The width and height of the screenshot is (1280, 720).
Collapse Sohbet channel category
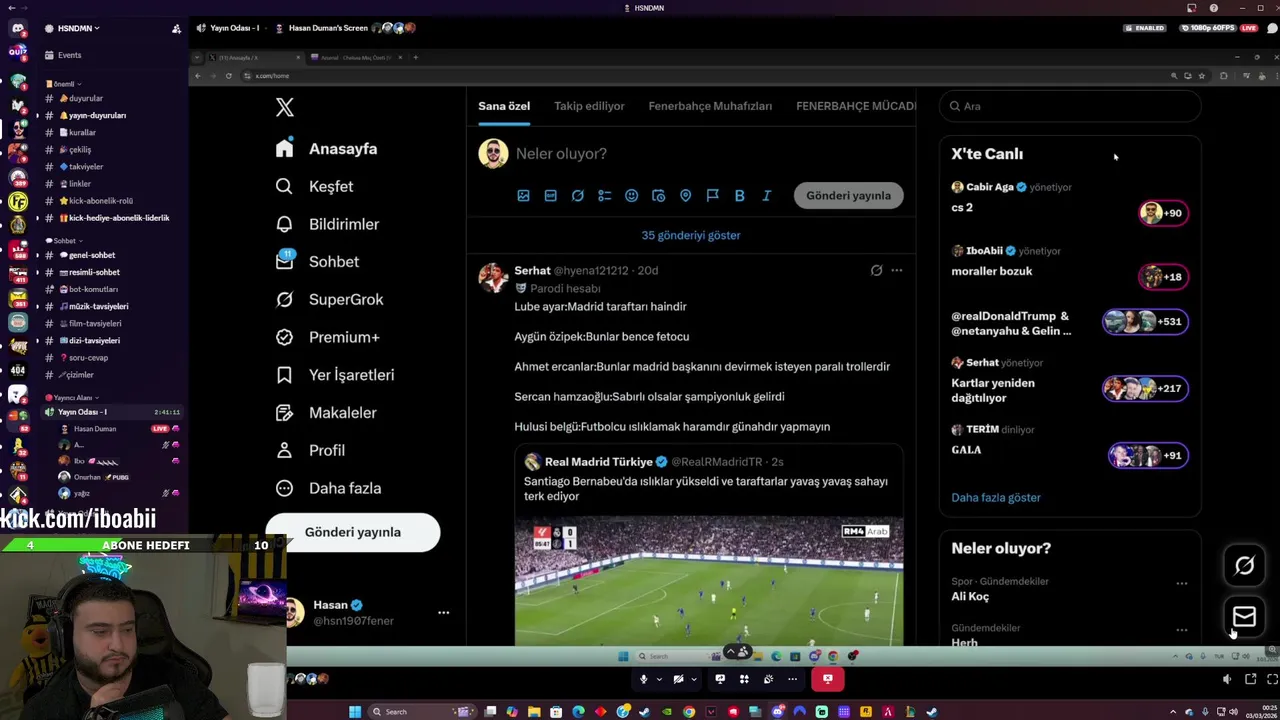(x=66, y=241)
